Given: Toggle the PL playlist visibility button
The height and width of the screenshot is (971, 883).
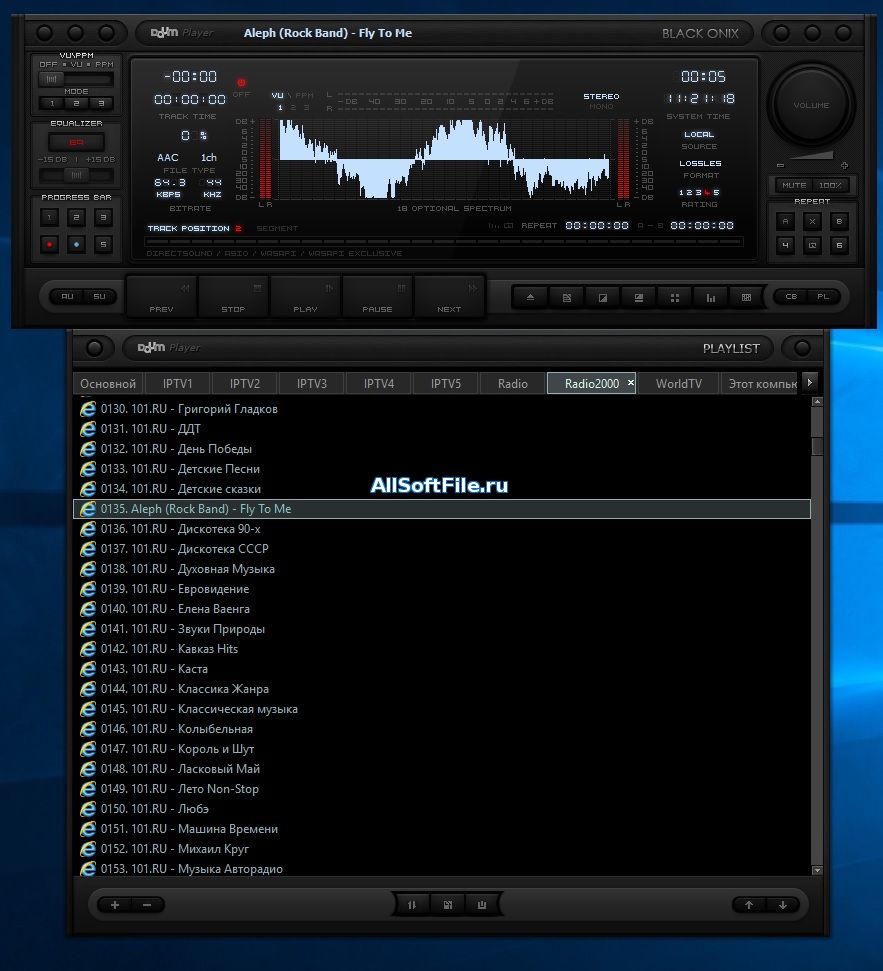Looking at the screenshot, I should pos(823,297).
